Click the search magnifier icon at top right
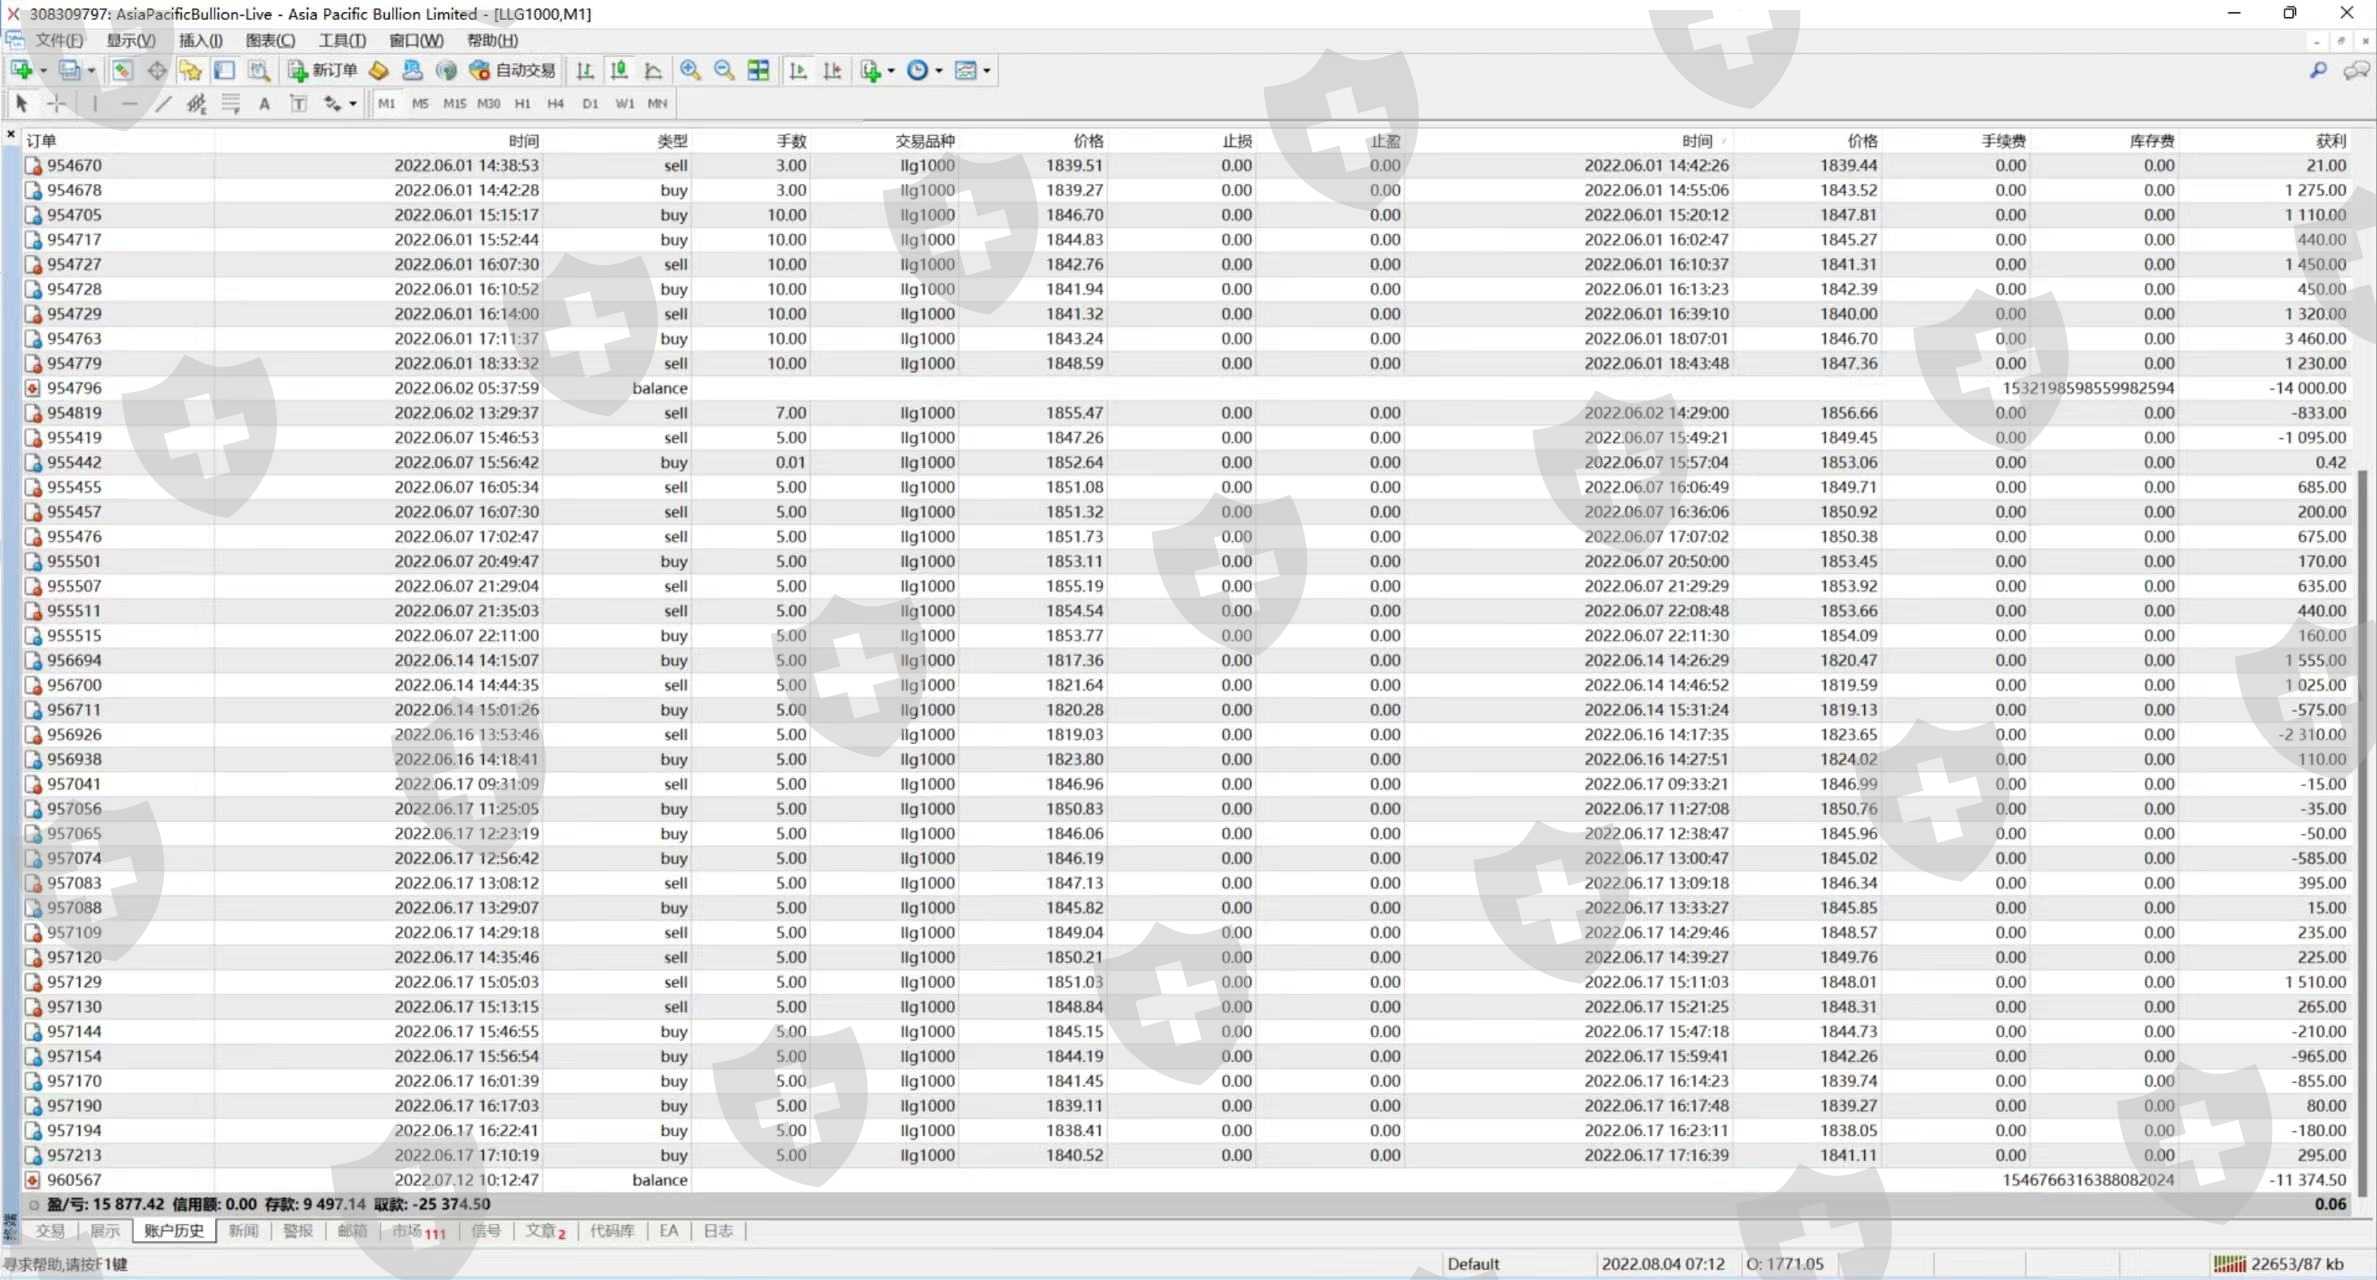Viewport: 2377px width, 1280px height. pos(2318,70)
